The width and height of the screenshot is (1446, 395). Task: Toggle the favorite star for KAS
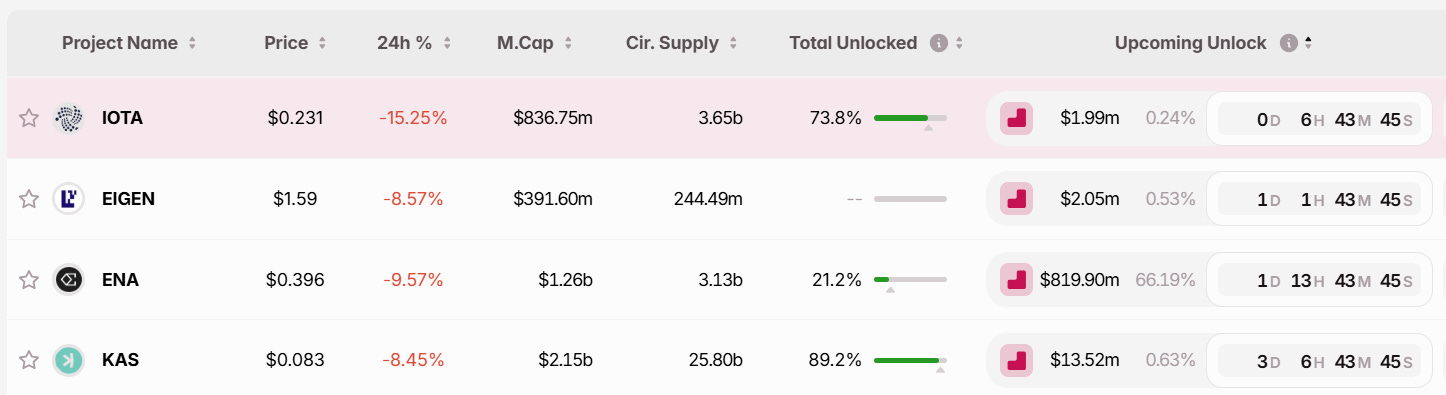click(29, 360)
